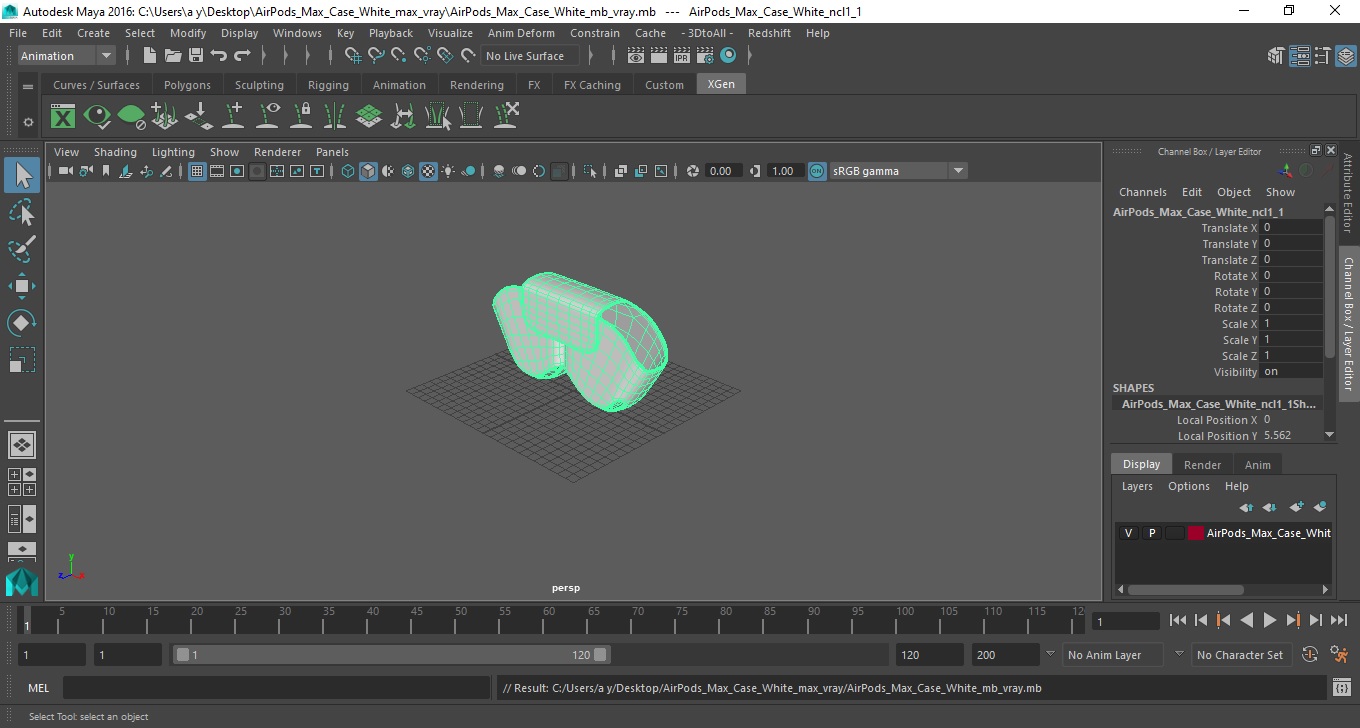Open the Render View clapperboard icon
This screenshot has width=1360, height=728.
pyautogui.click(x=636, y=56)
